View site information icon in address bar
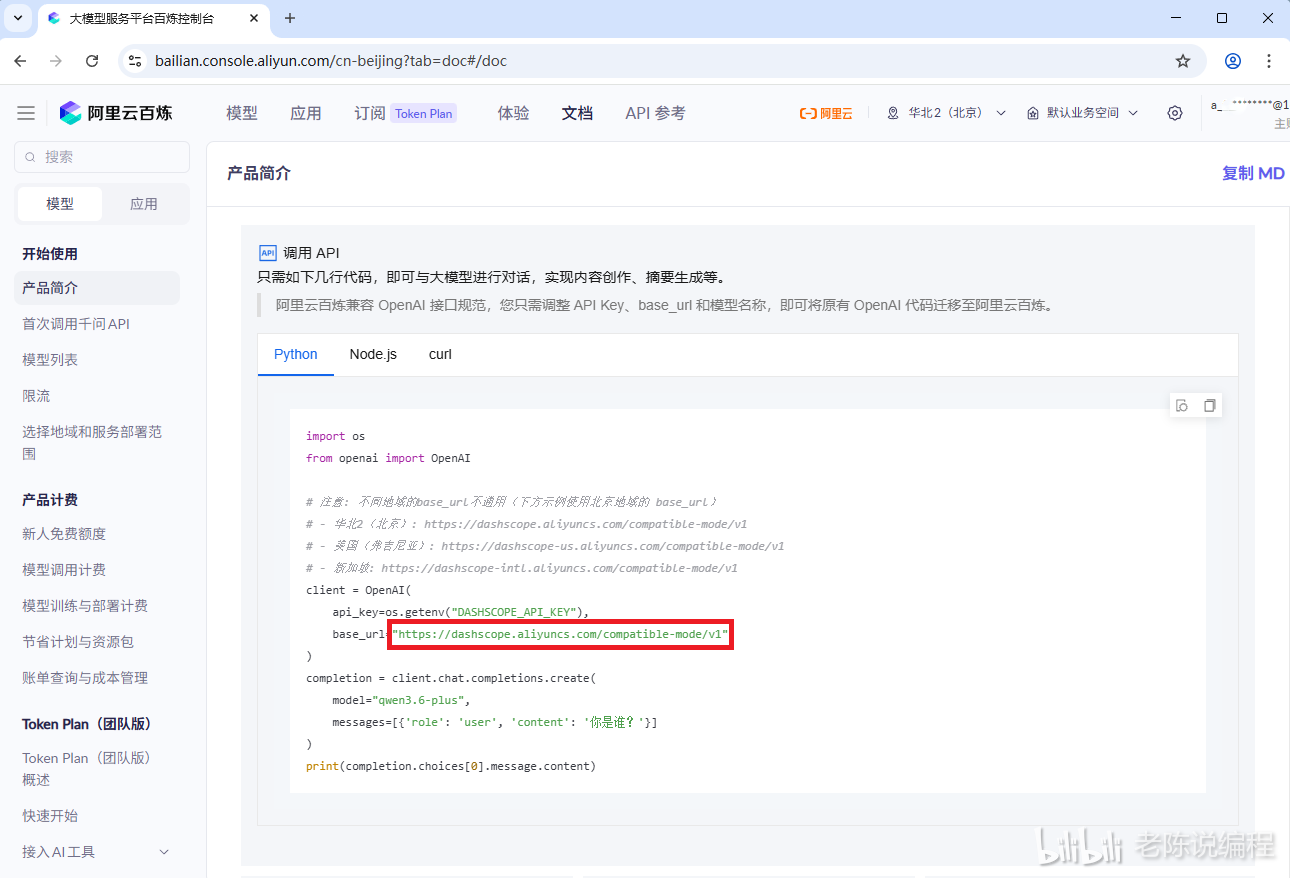The width and height of the screenshot is (1290, 878). click(135, 61)
